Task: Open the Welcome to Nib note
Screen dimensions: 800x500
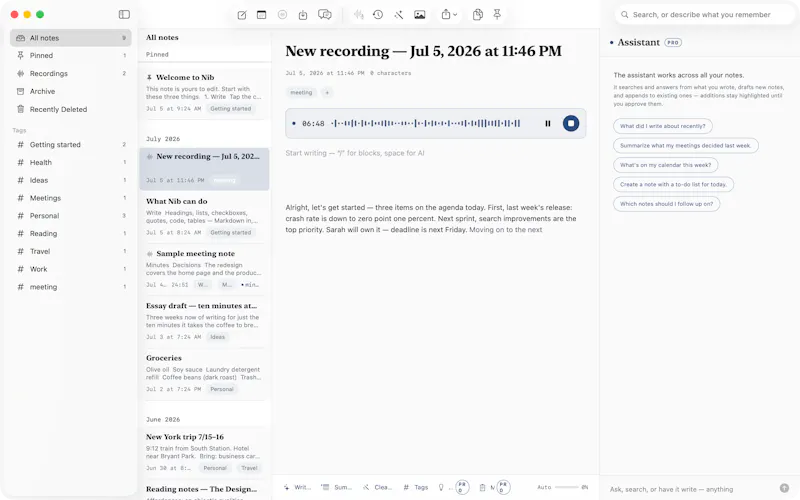Action: point(204,92)
